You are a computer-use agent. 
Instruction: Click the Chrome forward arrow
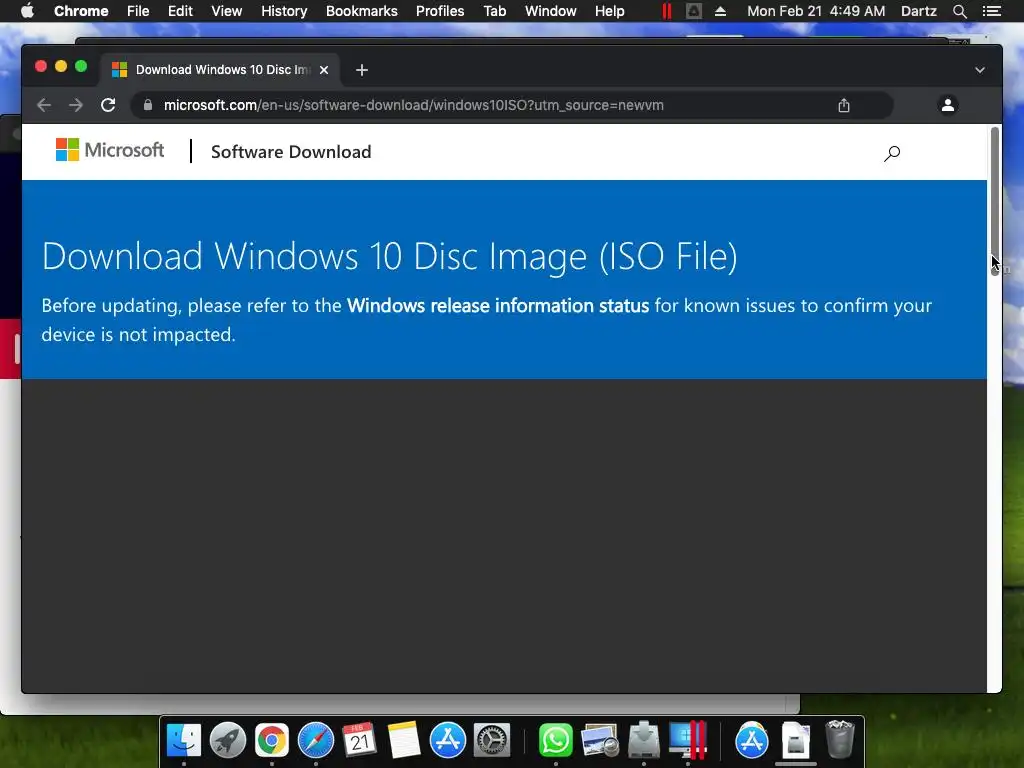tap(76, 105)
